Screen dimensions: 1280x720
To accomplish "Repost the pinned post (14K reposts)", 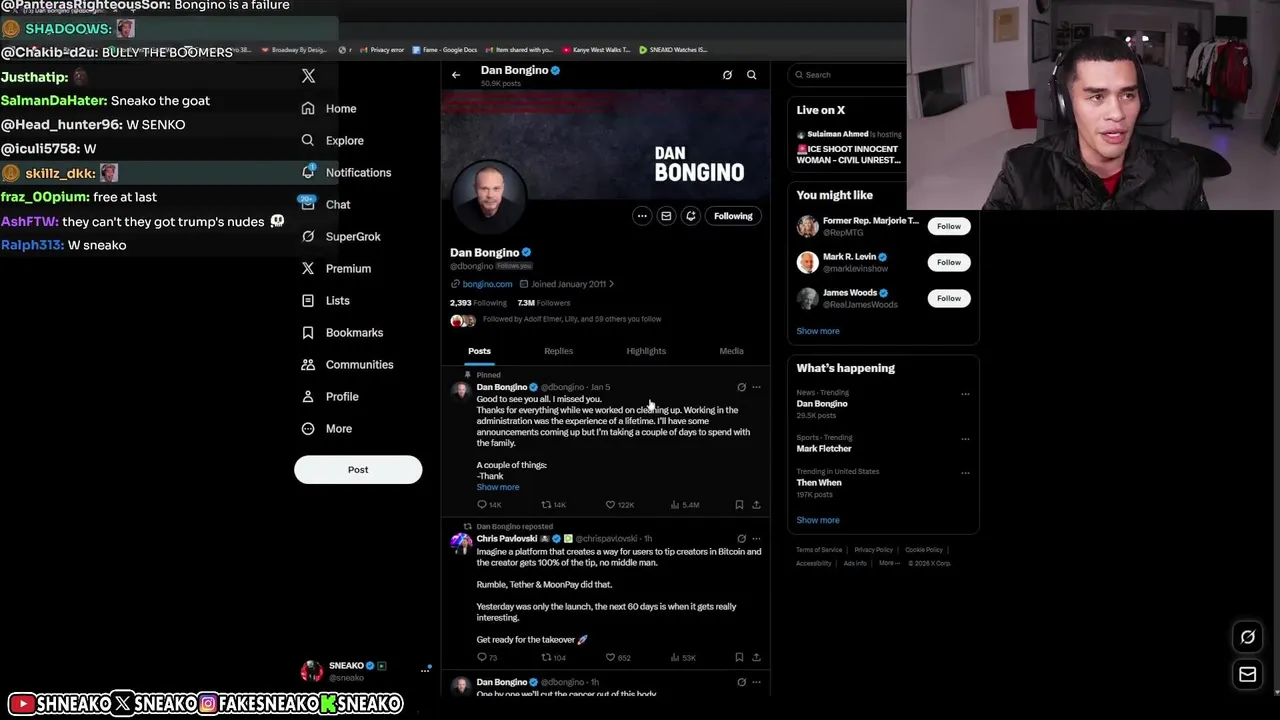I will (x=553, y=505).
